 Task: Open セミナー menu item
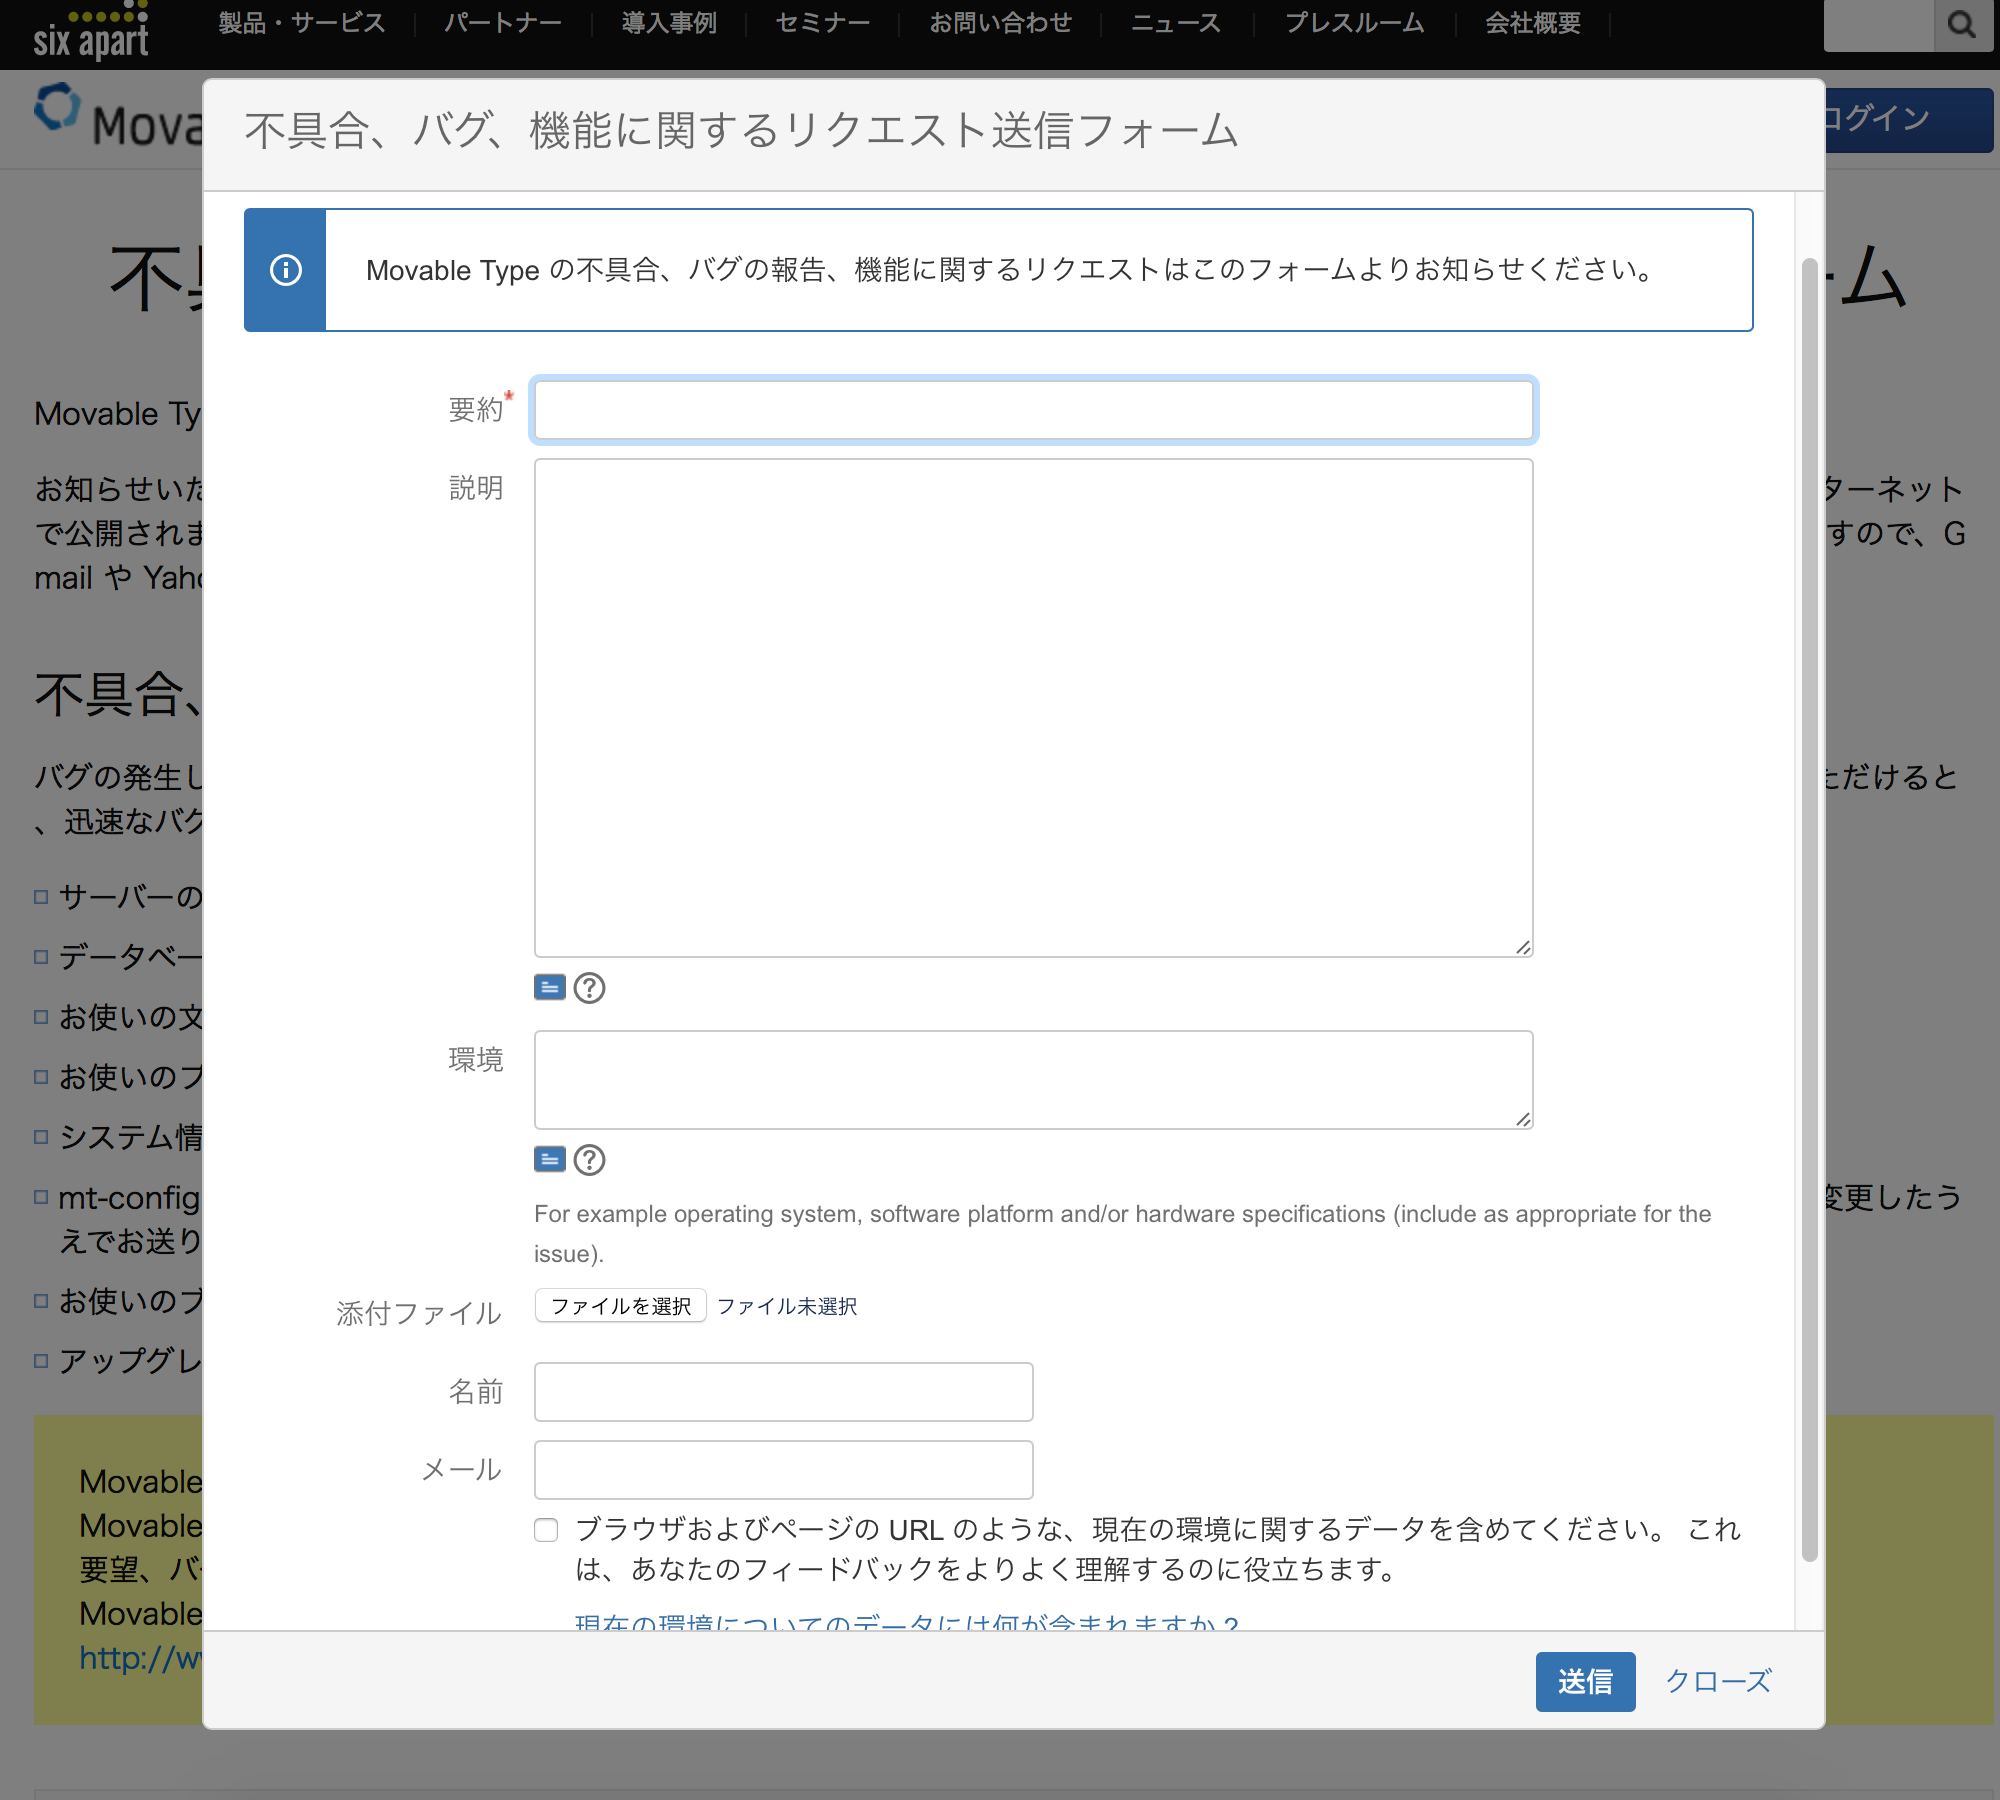click(x=823, y=23)
